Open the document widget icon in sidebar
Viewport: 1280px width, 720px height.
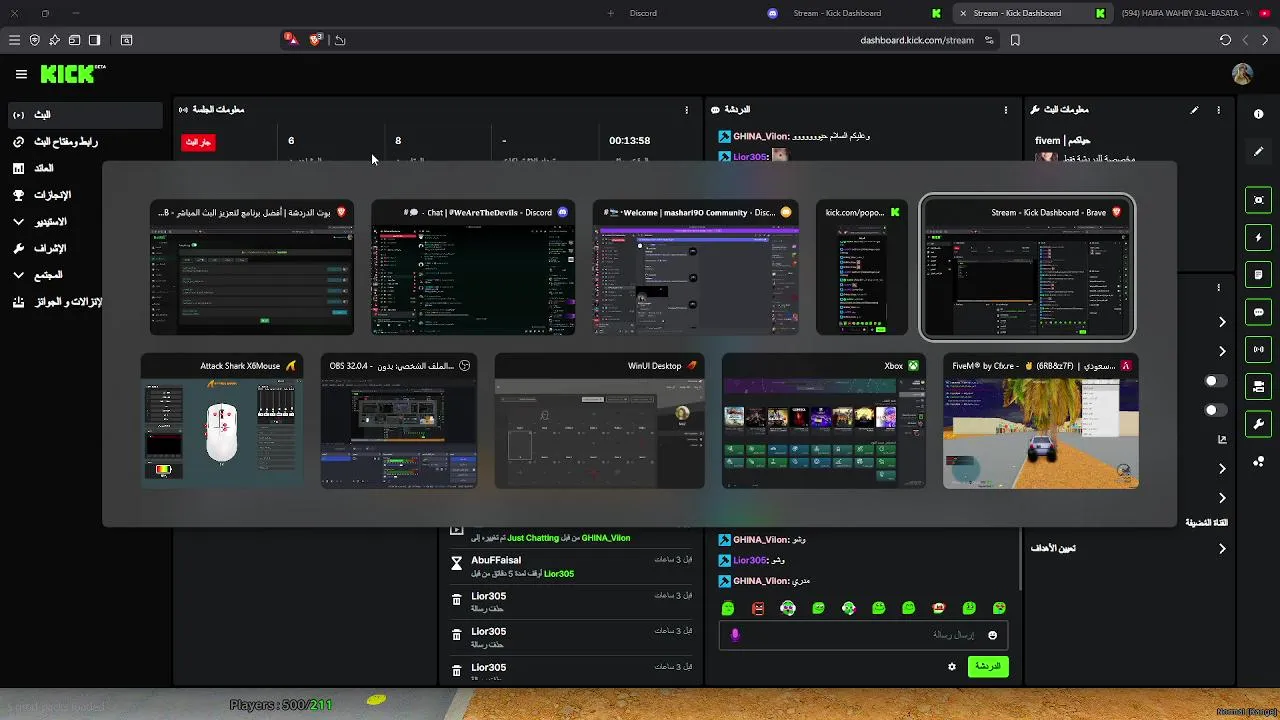[1258, 275]
